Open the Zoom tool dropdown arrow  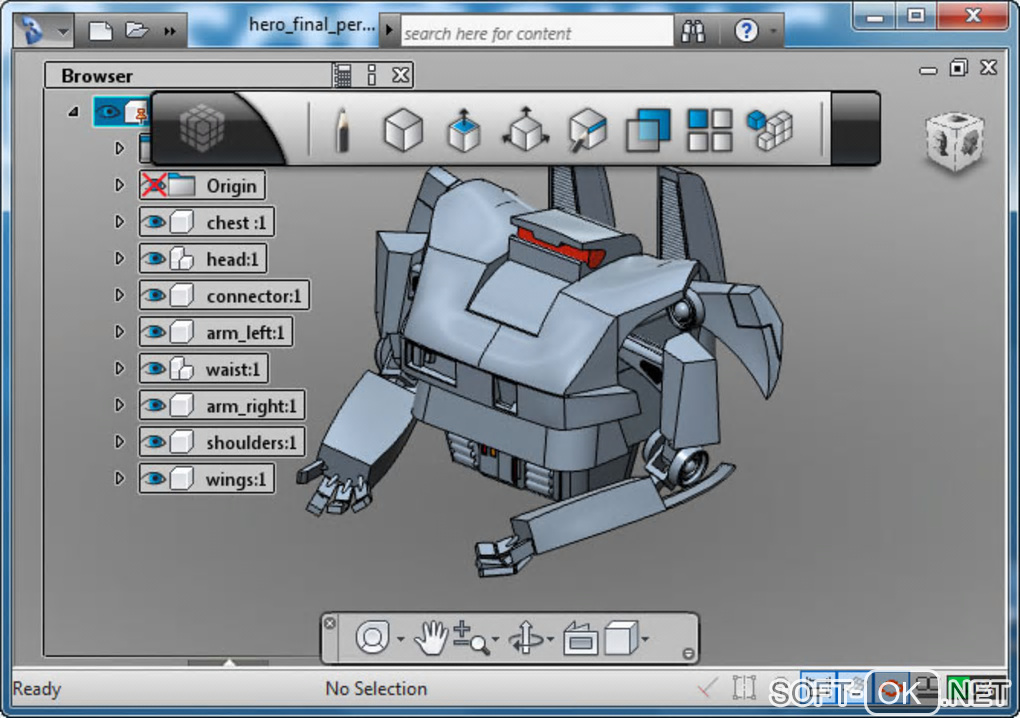[494, 640]
